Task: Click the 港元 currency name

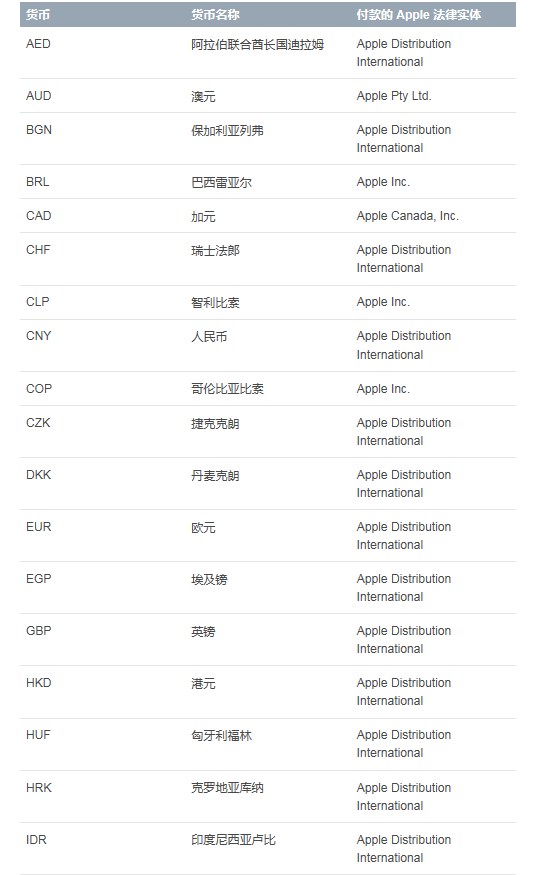Action: pos(203,684)
